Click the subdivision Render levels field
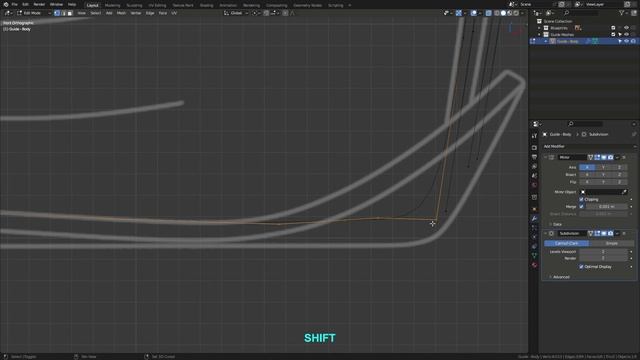The width and height of the screenshot is (640, 360). click(x=603, y=258)
